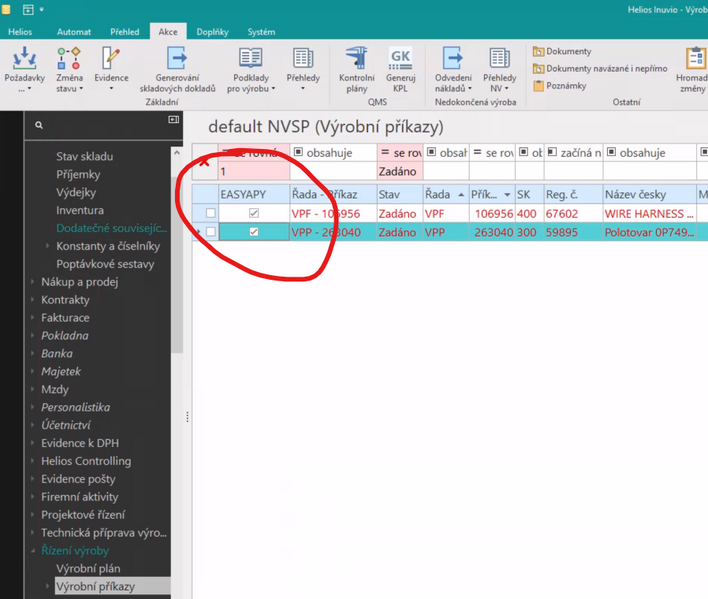The height and width of the screenshot is (599, 708).
Task: Expand the Nákup a prodej tree node
Action: click(33, 282)
